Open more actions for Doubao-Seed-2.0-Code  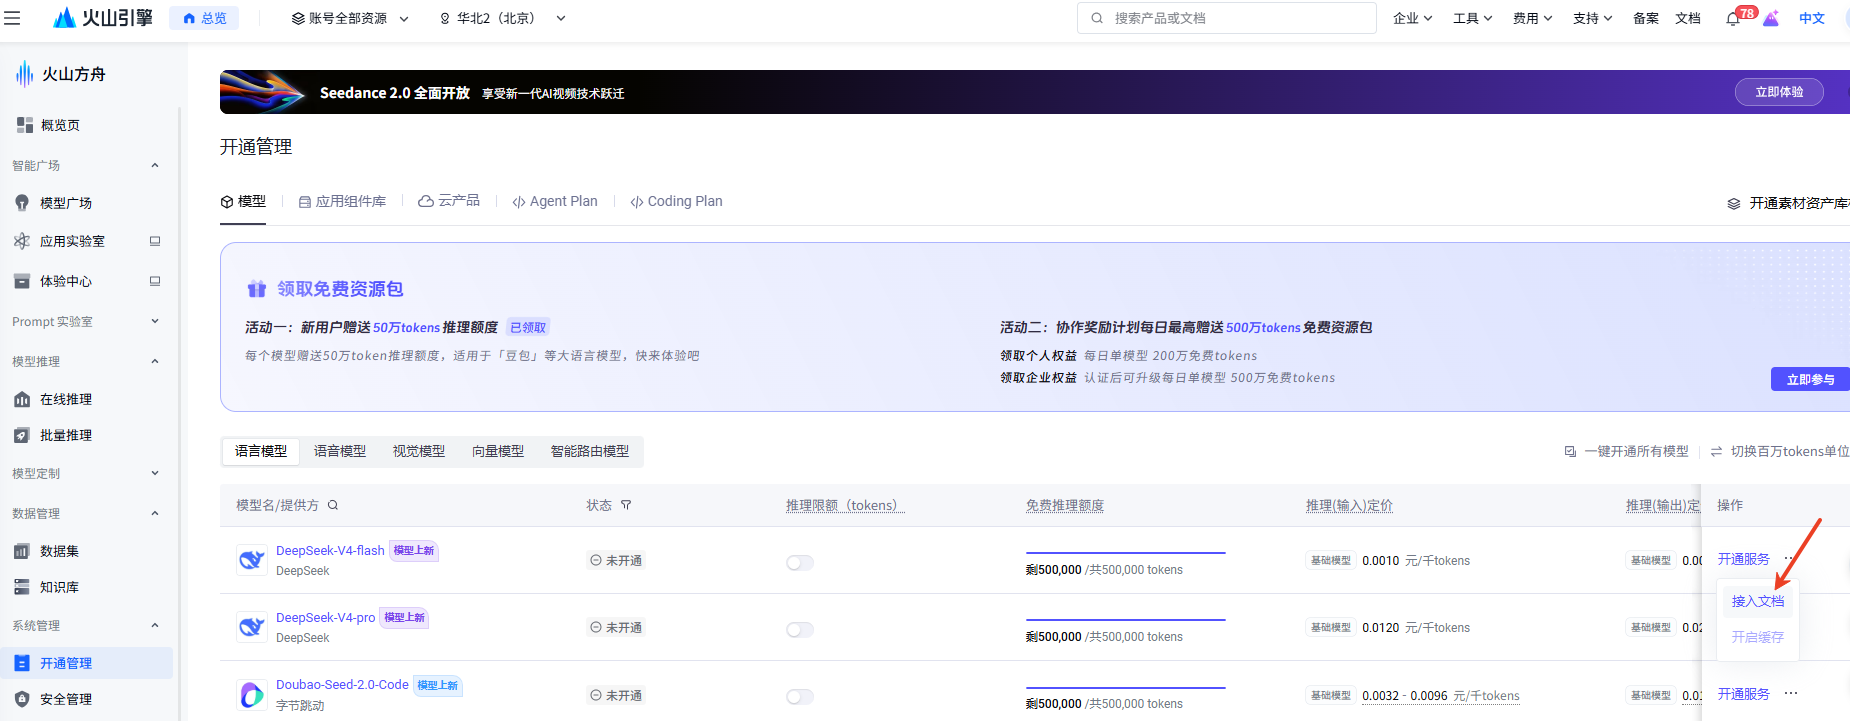tap(1791, 693)
